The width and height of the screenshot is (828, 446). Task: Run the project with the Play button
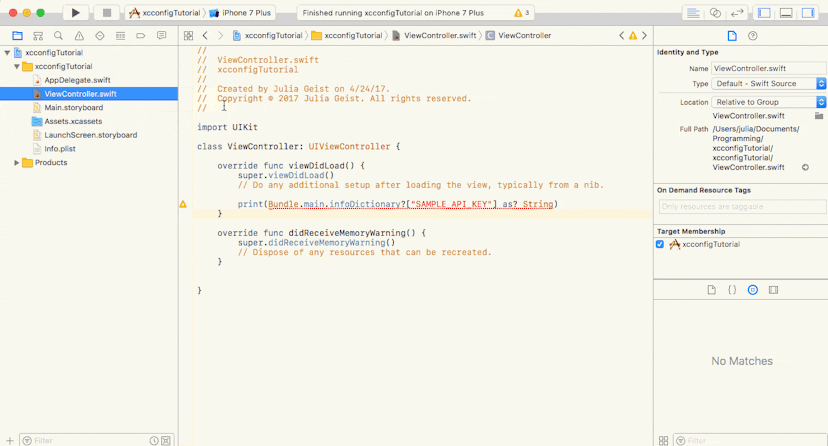coord(76,13)
